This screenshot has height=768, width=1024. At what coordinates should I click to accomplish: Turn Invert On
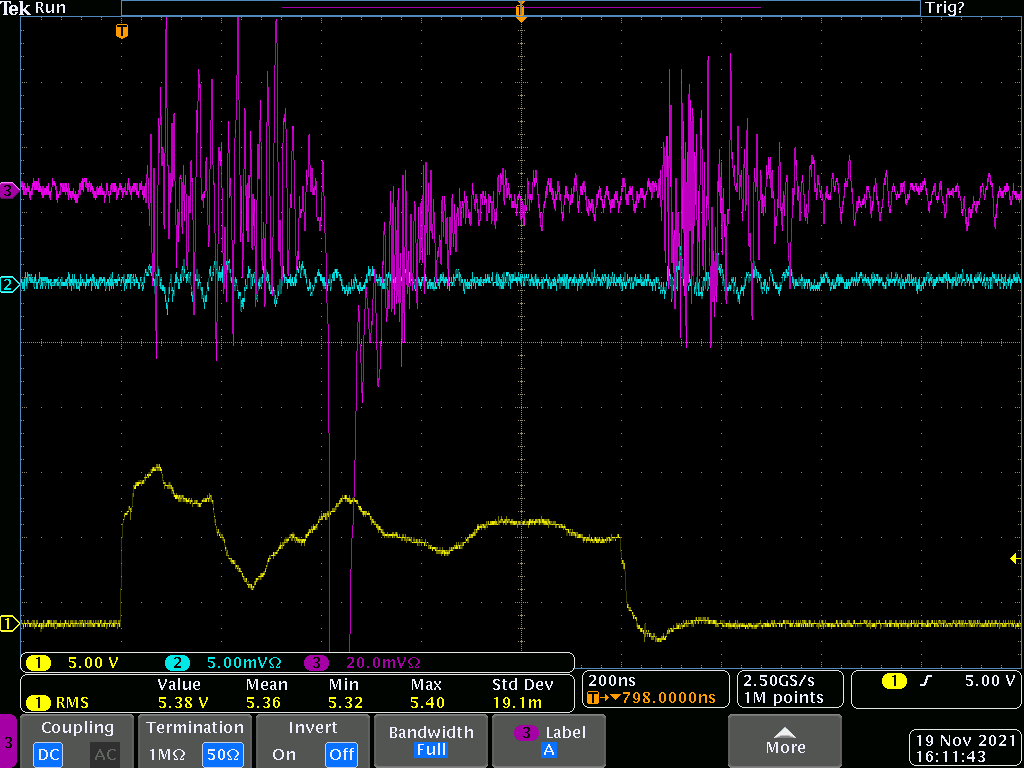(284, 754)
